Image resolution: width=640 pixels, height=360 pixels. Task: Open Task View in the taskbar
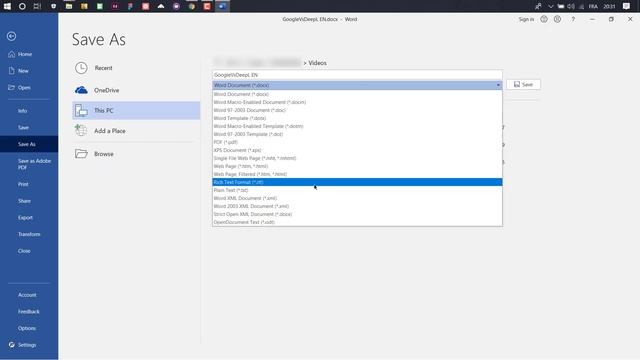click(38, 6)
